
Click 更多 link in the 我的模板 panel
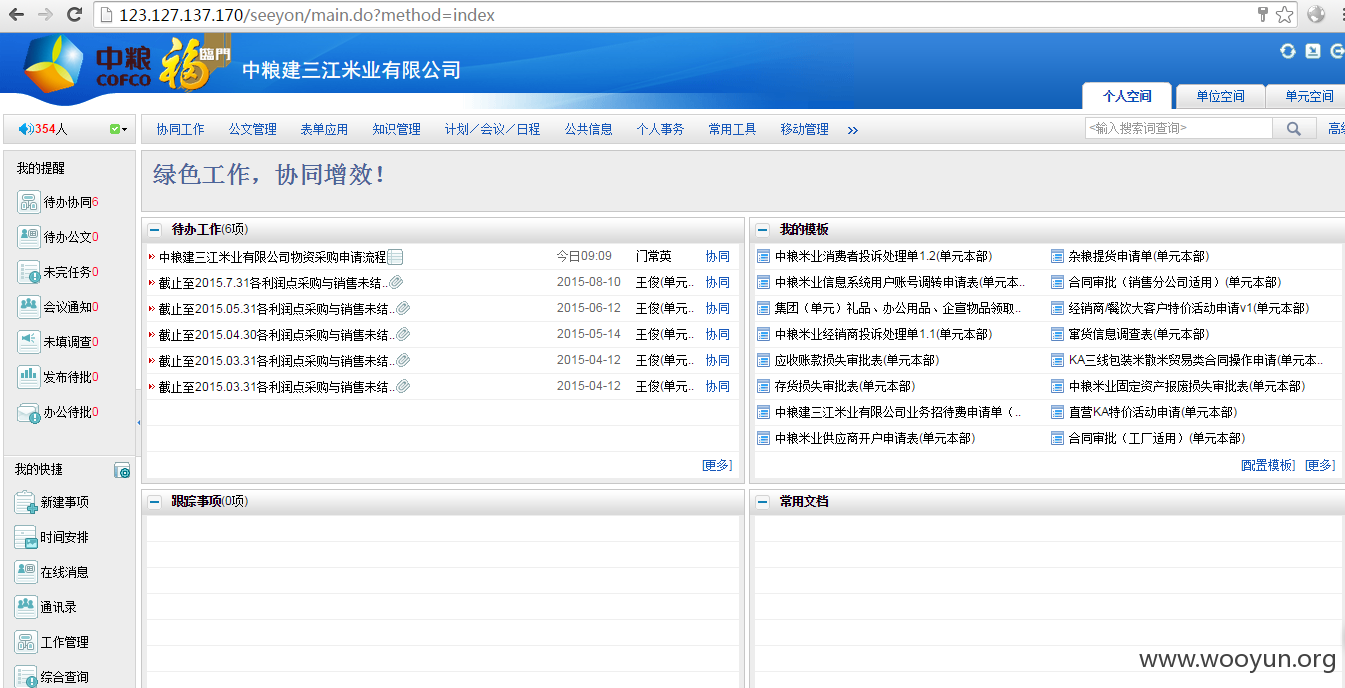point(1320,465)
